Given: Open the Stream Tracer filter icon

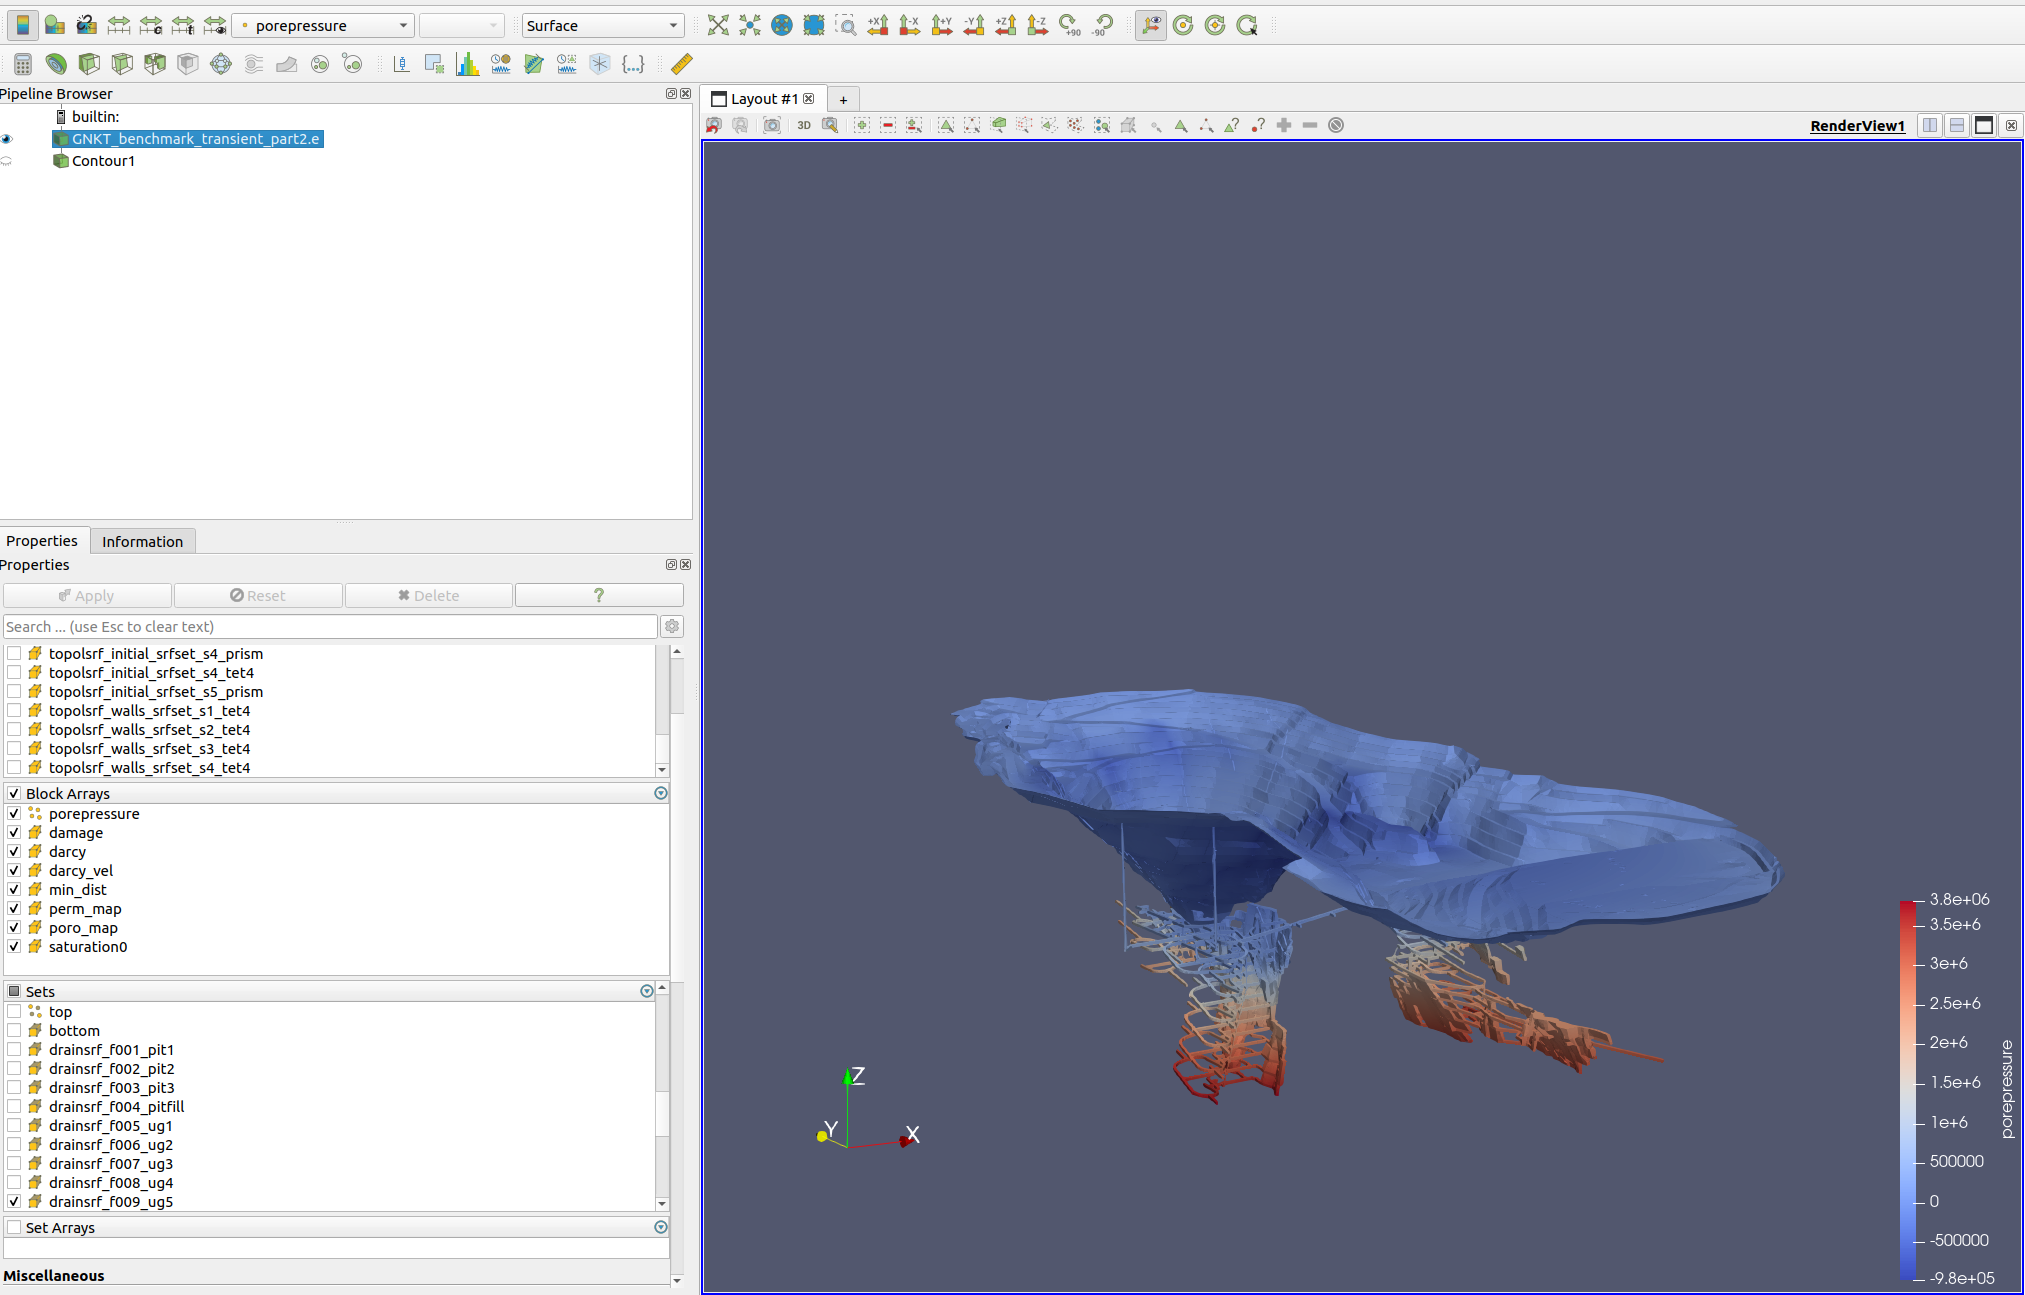Looking at the screenshot, I should [x=253, y=63].
